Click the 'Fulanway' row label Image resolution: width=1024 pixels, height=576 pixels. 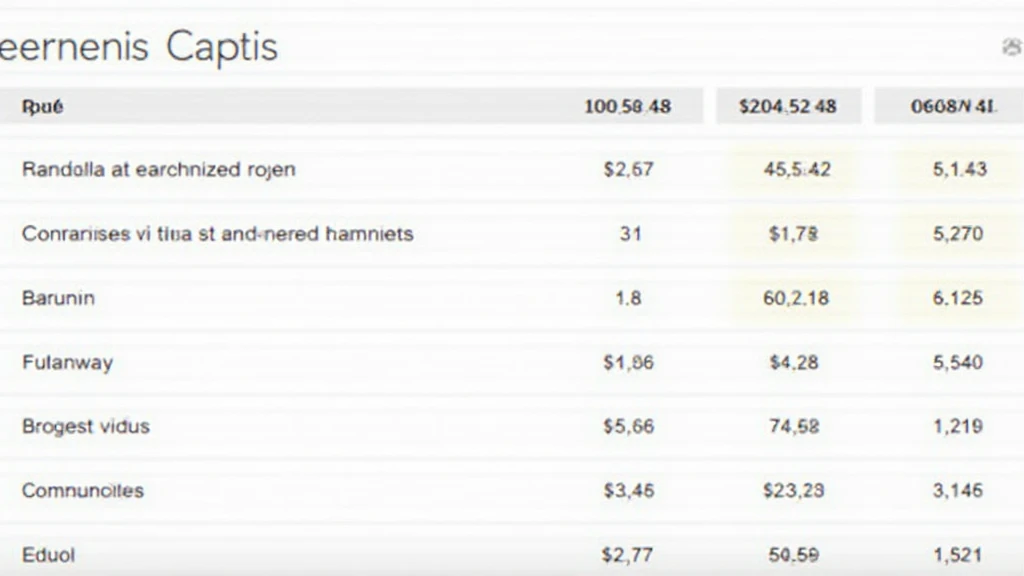pos(67,361)
